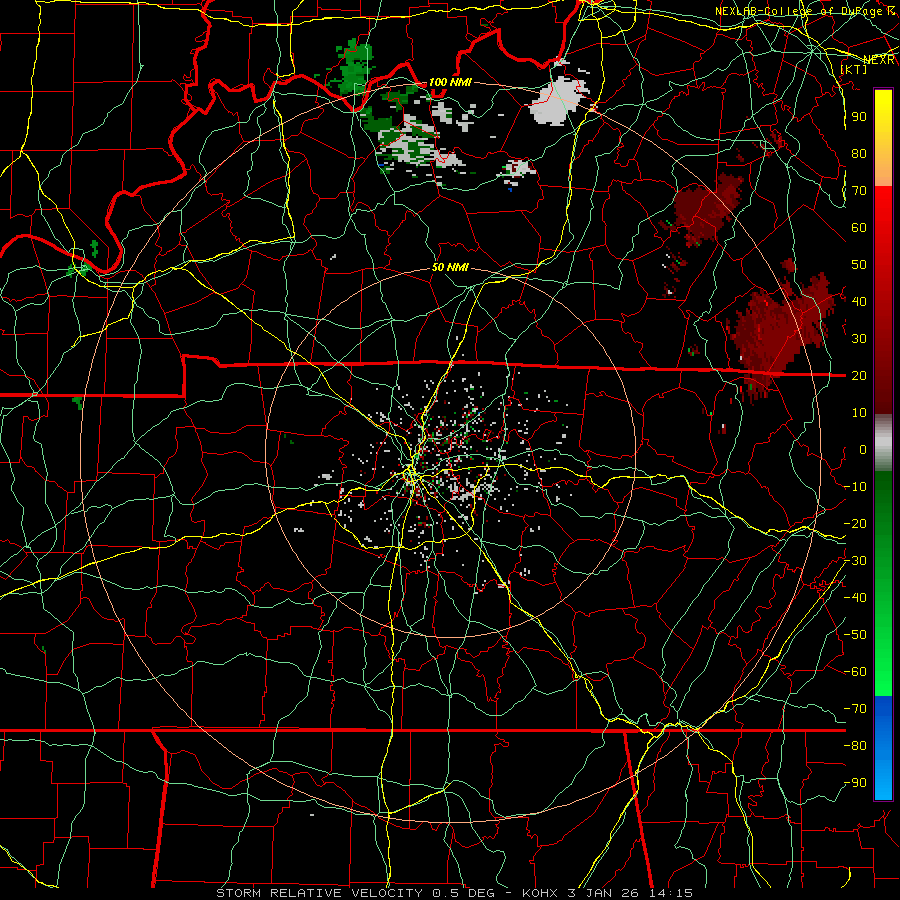Click the 10 value on velocity scale

[x=859, y=413]
